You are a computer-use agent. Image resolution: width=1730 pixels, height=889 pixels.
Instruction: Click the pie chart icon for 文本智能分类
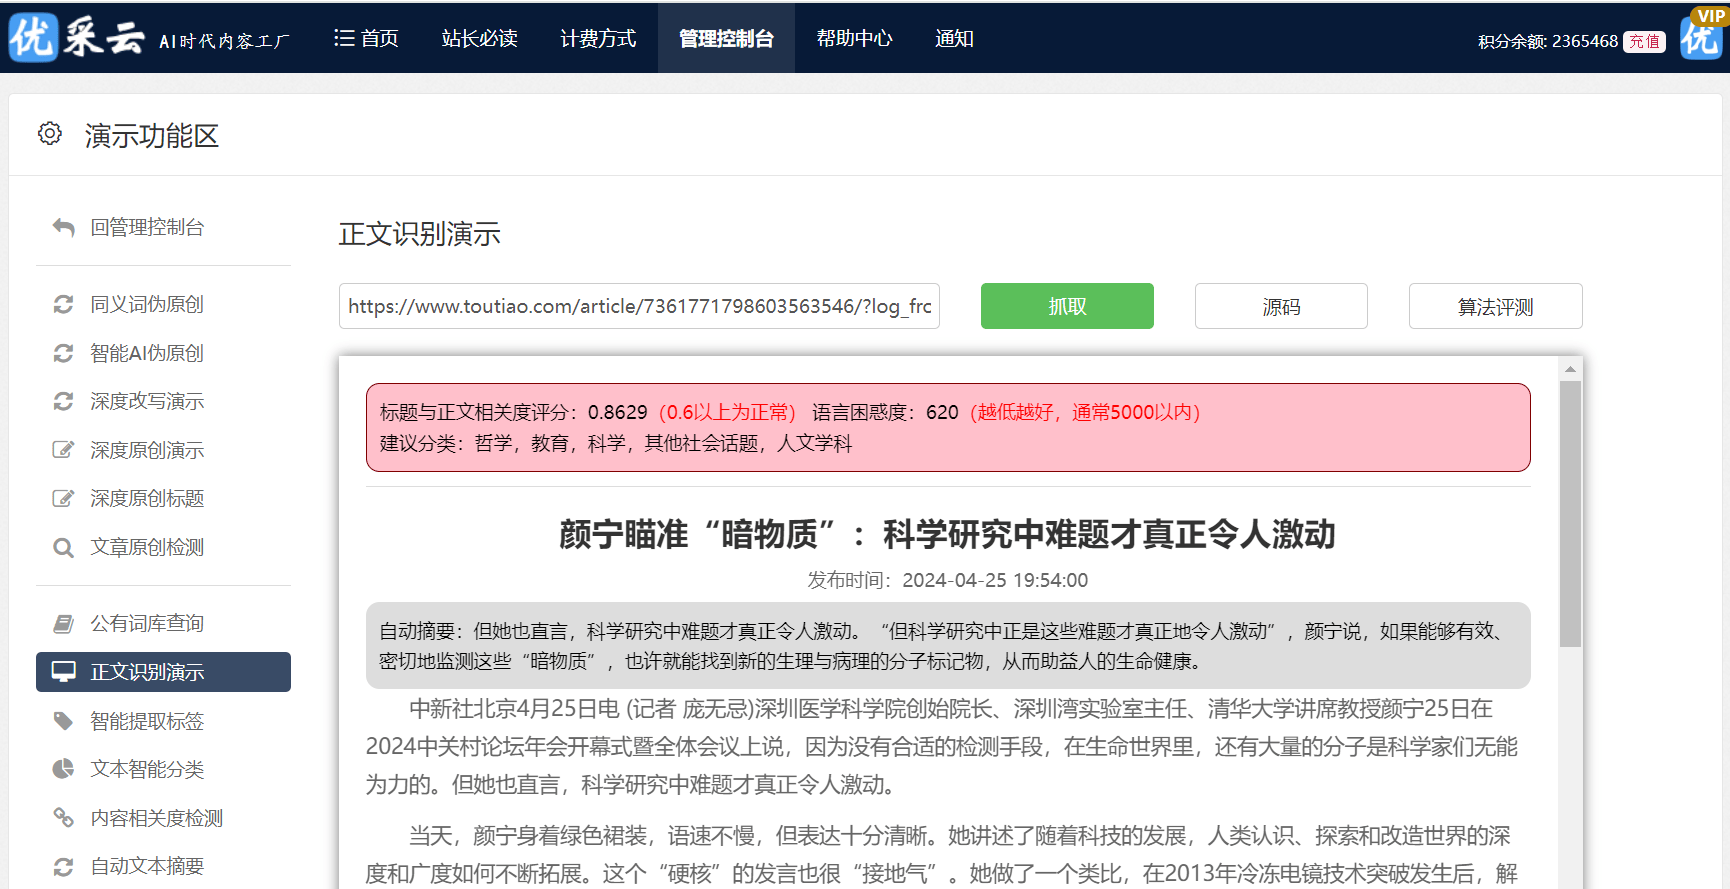pyautogui.click(x=64, y=769)
